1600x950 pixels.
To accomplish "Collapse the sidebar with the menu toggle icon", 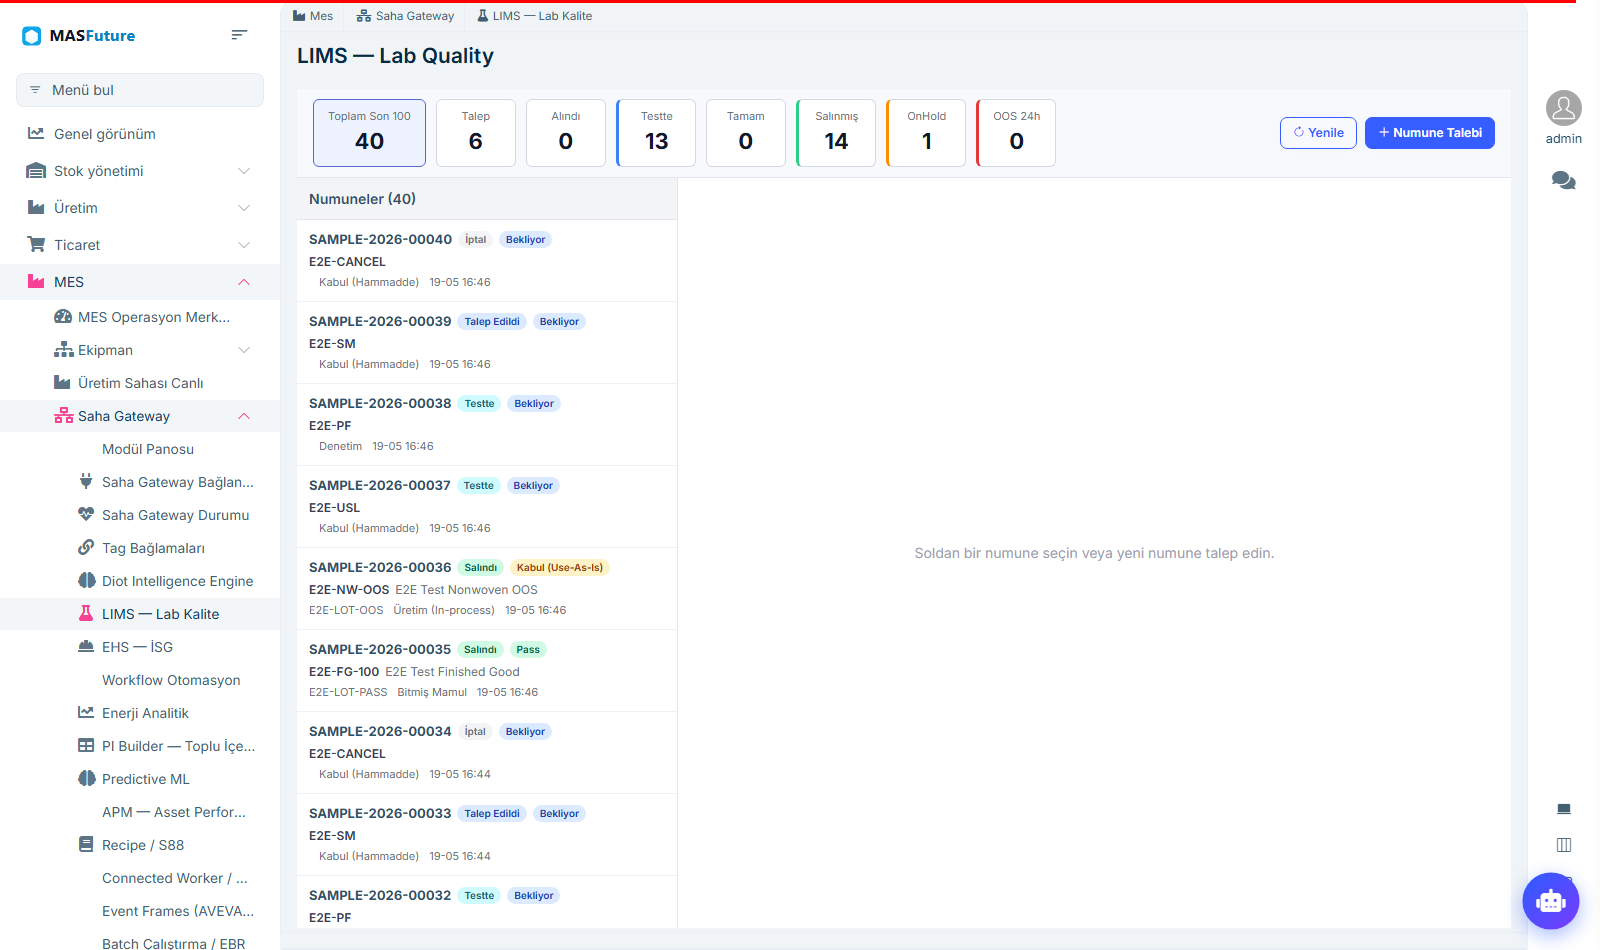I will coord(239,35).
